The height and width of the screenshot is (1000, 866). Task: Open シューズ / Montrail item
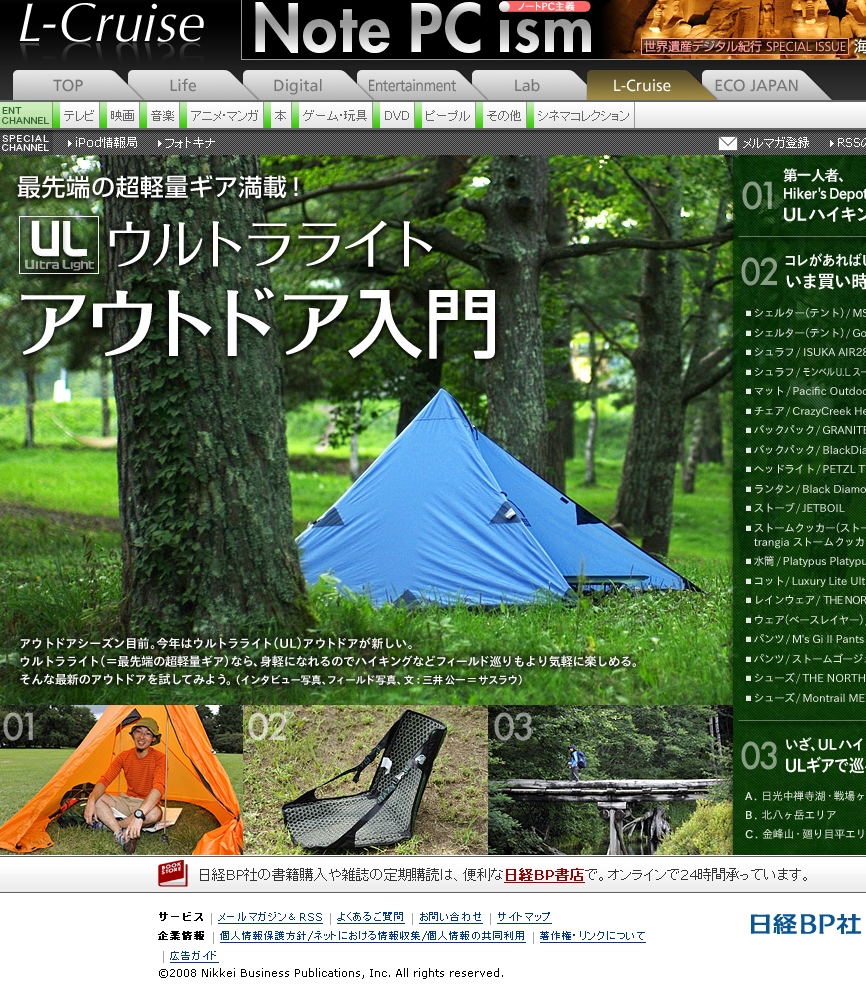point(806,698)
